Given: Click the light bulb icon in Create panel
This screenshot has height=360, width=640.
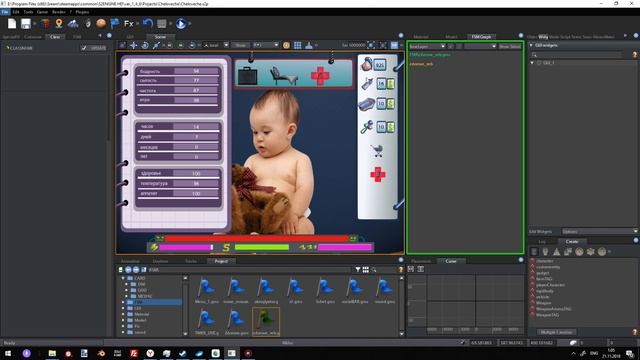Looking at the screenshot, I should point(545,252).
